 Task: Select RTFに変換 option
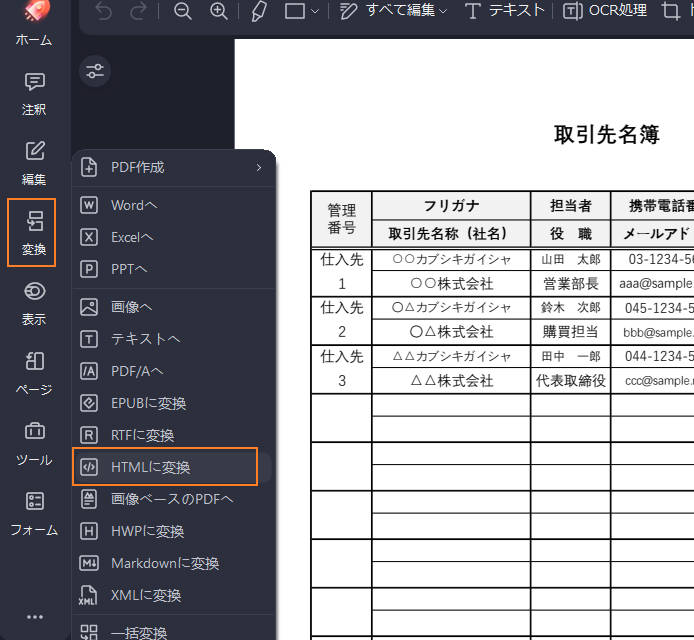[174, 436]
